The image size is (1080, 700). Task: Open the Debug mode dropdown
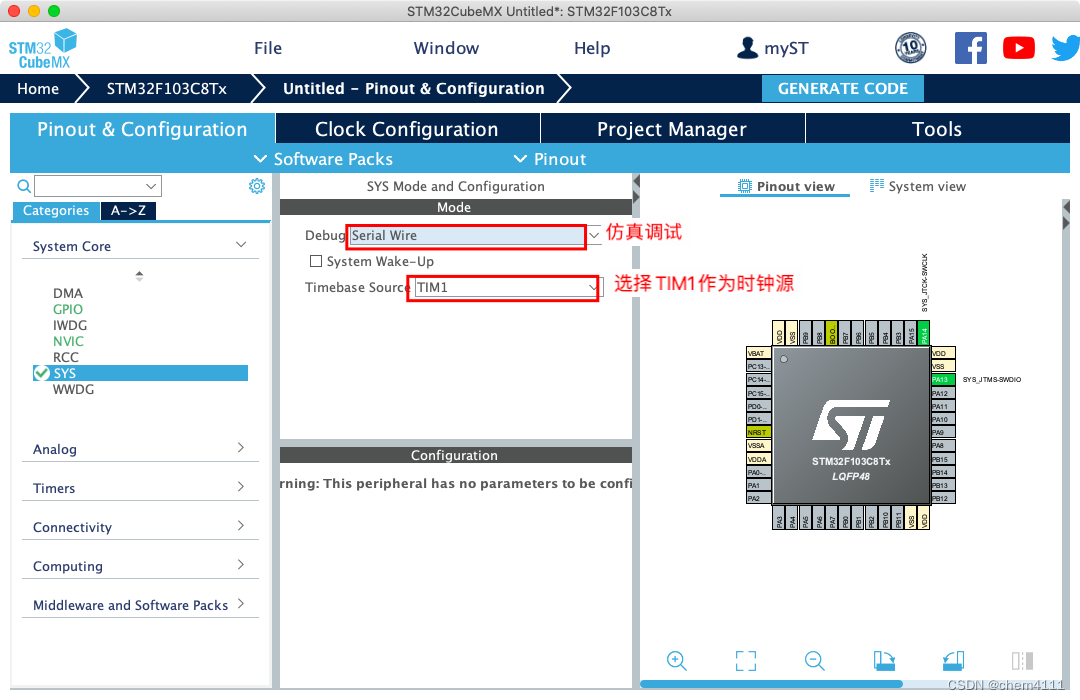pos(593,236)
